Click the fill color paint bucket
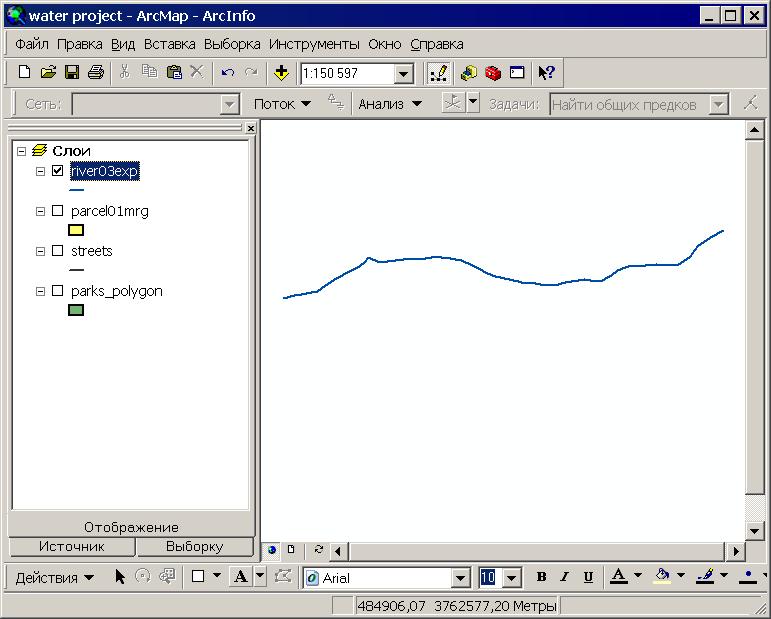This screenshot has height=619, width=771. (x=662, y=576)
